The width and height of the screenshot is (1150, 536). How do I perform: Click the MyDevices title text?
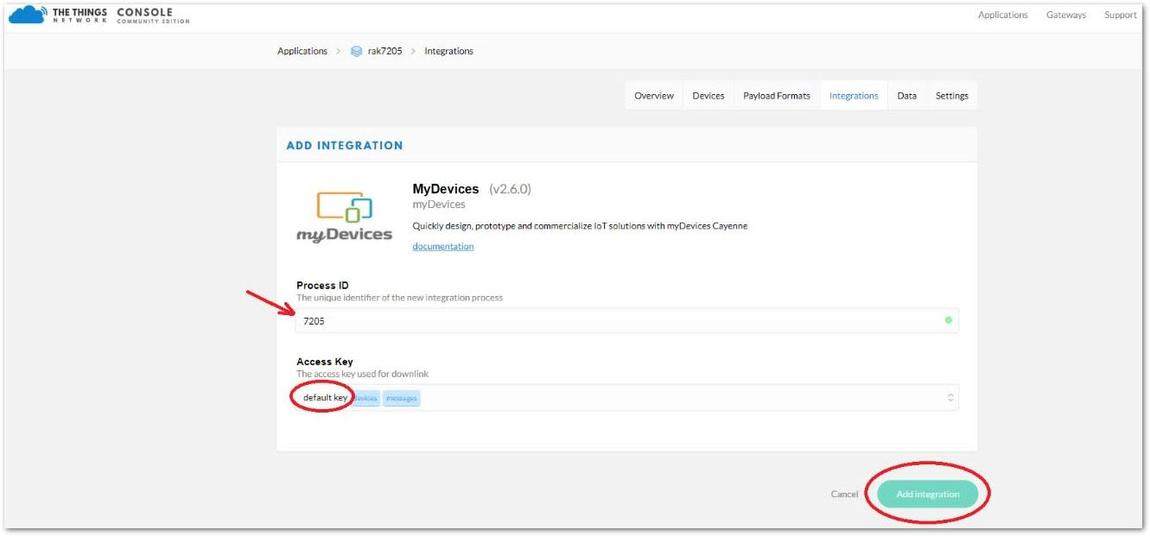pyautogui.click(x=445, y=189)
